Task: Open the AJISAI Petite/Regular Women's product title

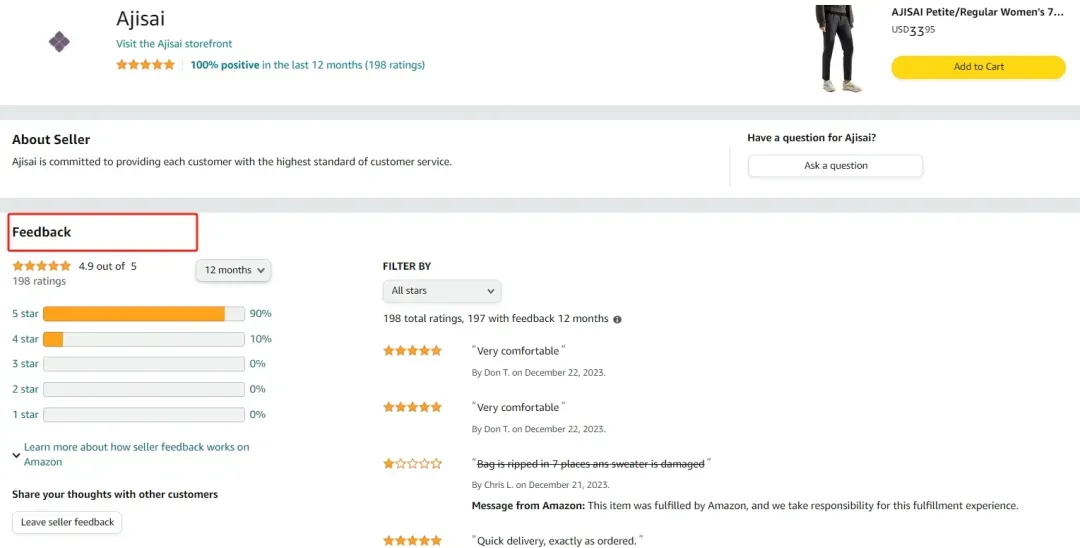Action: (977, 12)
